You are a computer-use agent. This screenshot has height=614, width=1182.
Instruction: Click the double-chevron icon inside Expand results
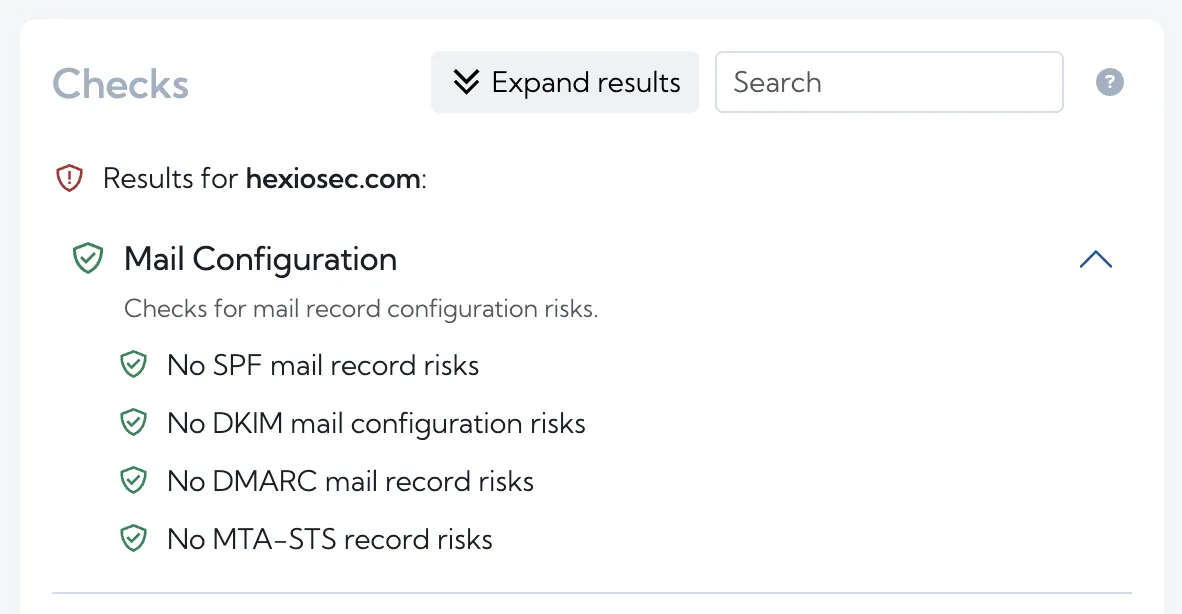click(466, 82)
